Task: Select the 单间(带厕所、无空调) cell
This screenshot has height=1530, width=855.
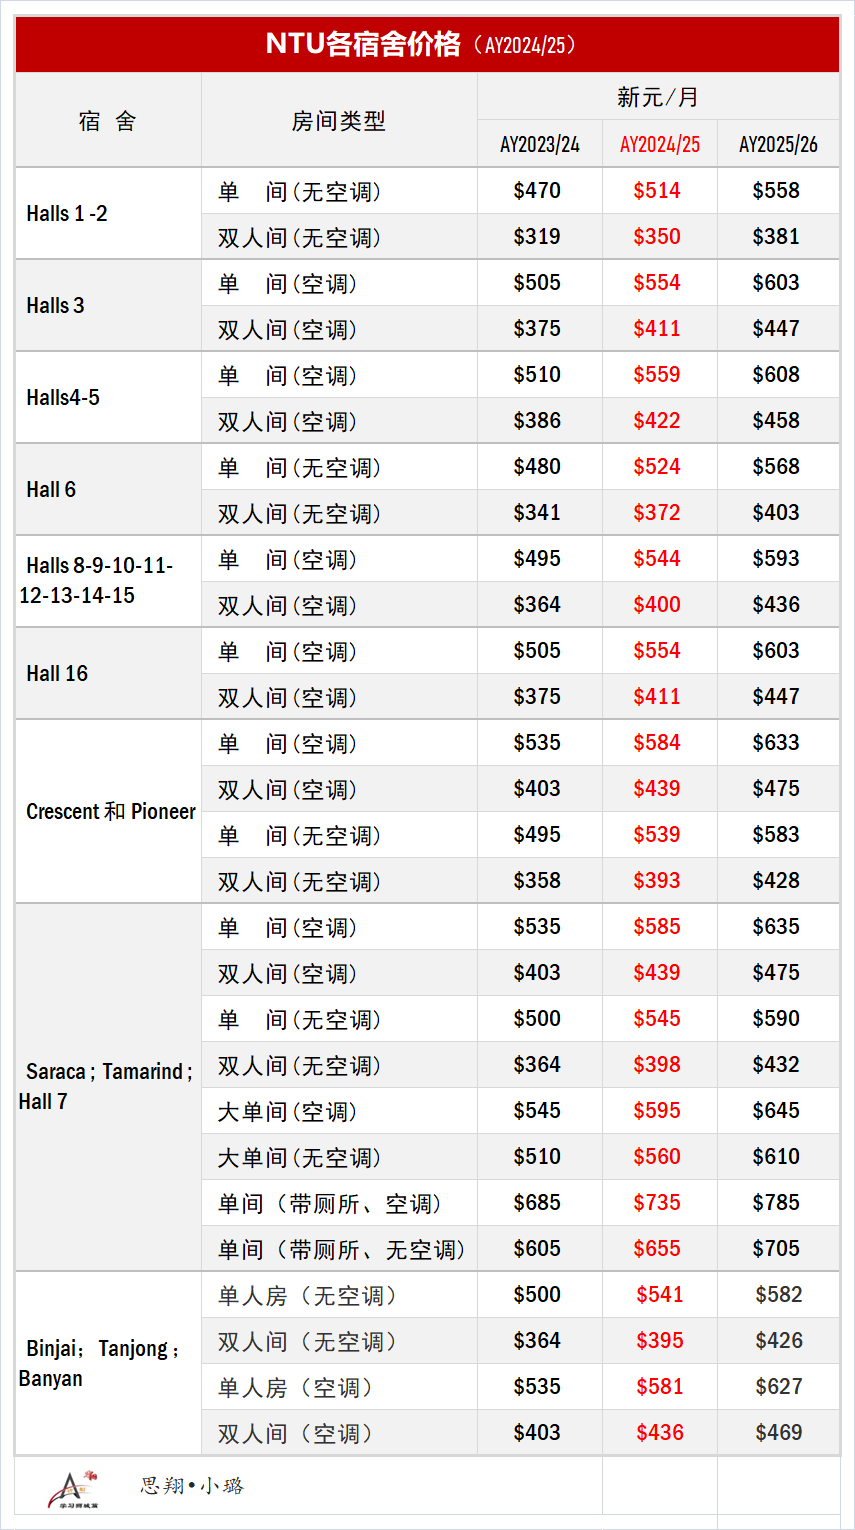Action: point(339,1249)
